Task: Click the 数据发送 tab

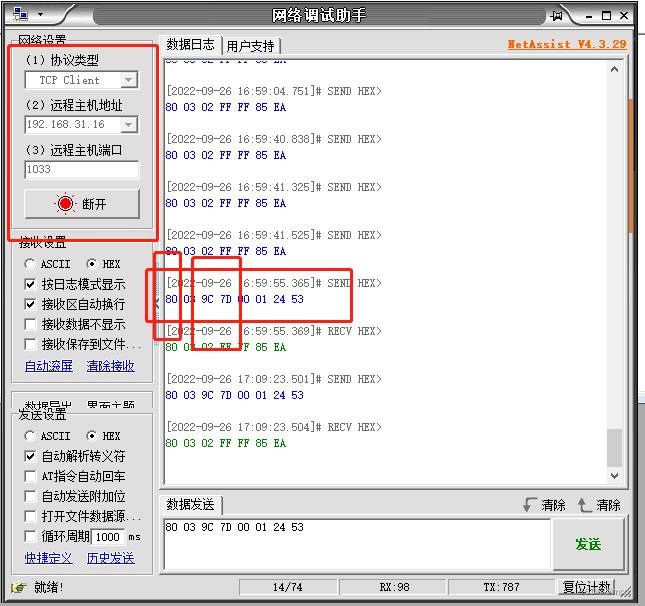Action: 190,504
